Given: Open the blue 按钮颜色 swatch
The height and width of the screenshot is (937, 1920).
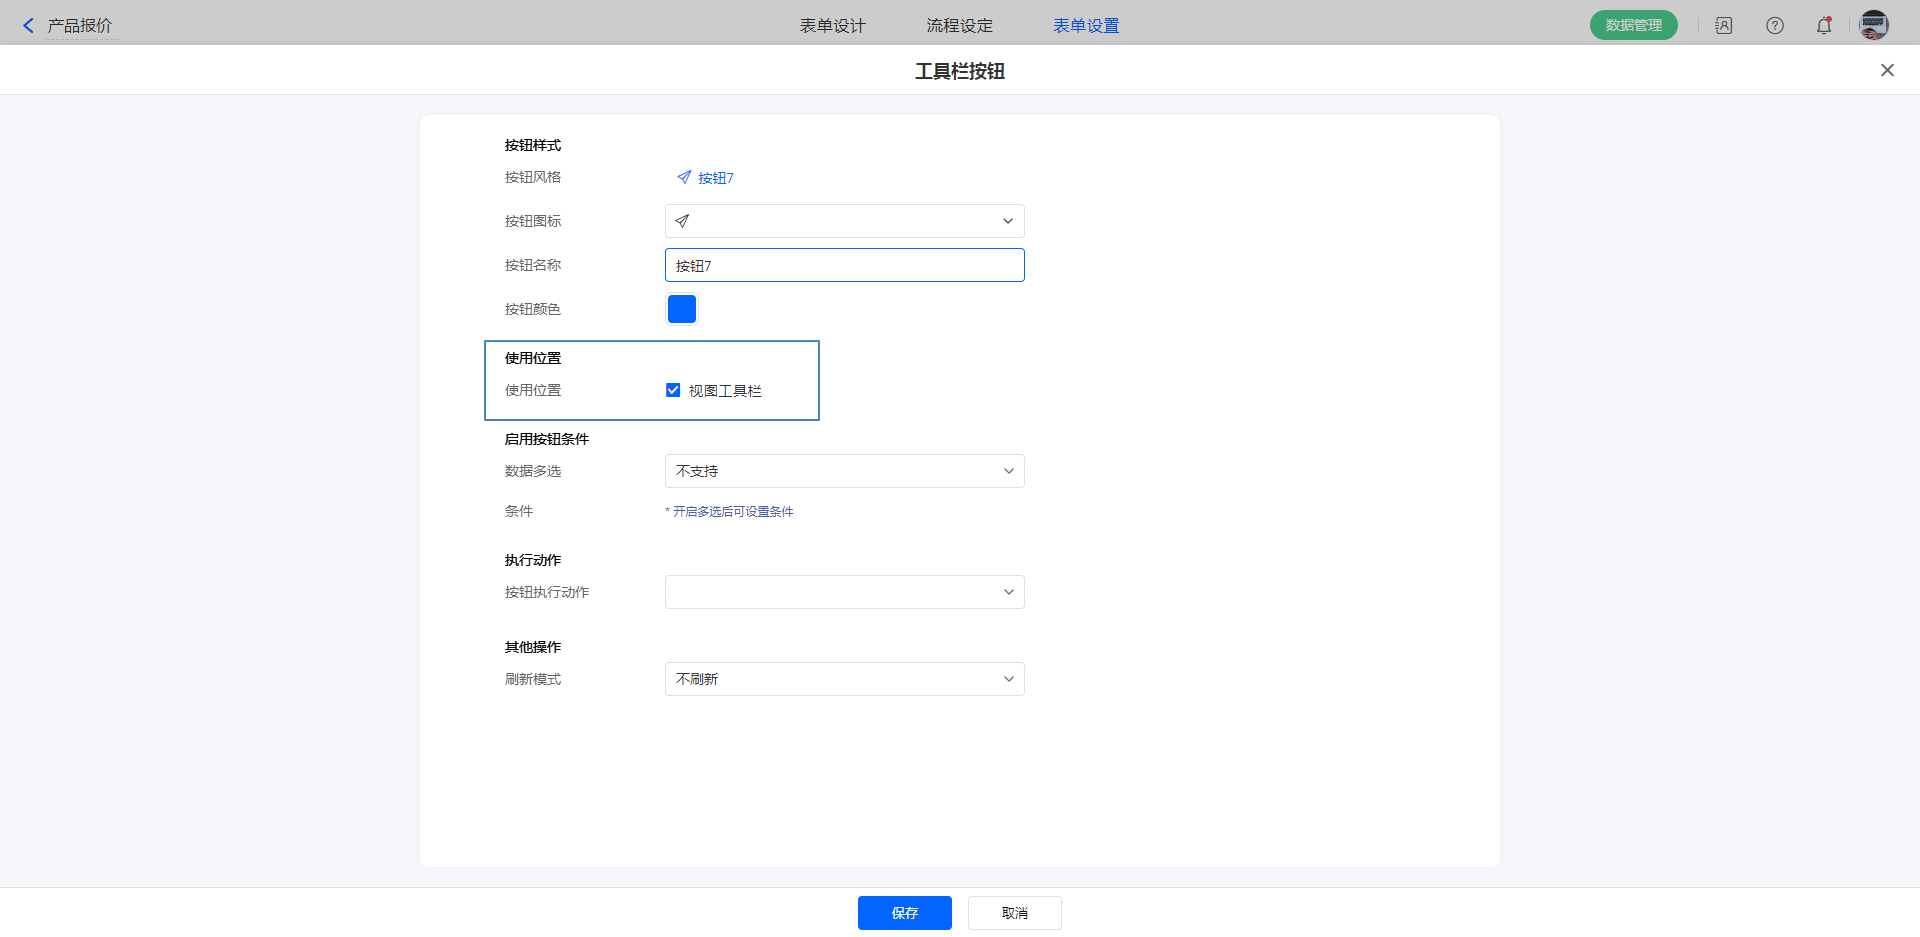Looking at the screenshot, I should click(682, 309).
